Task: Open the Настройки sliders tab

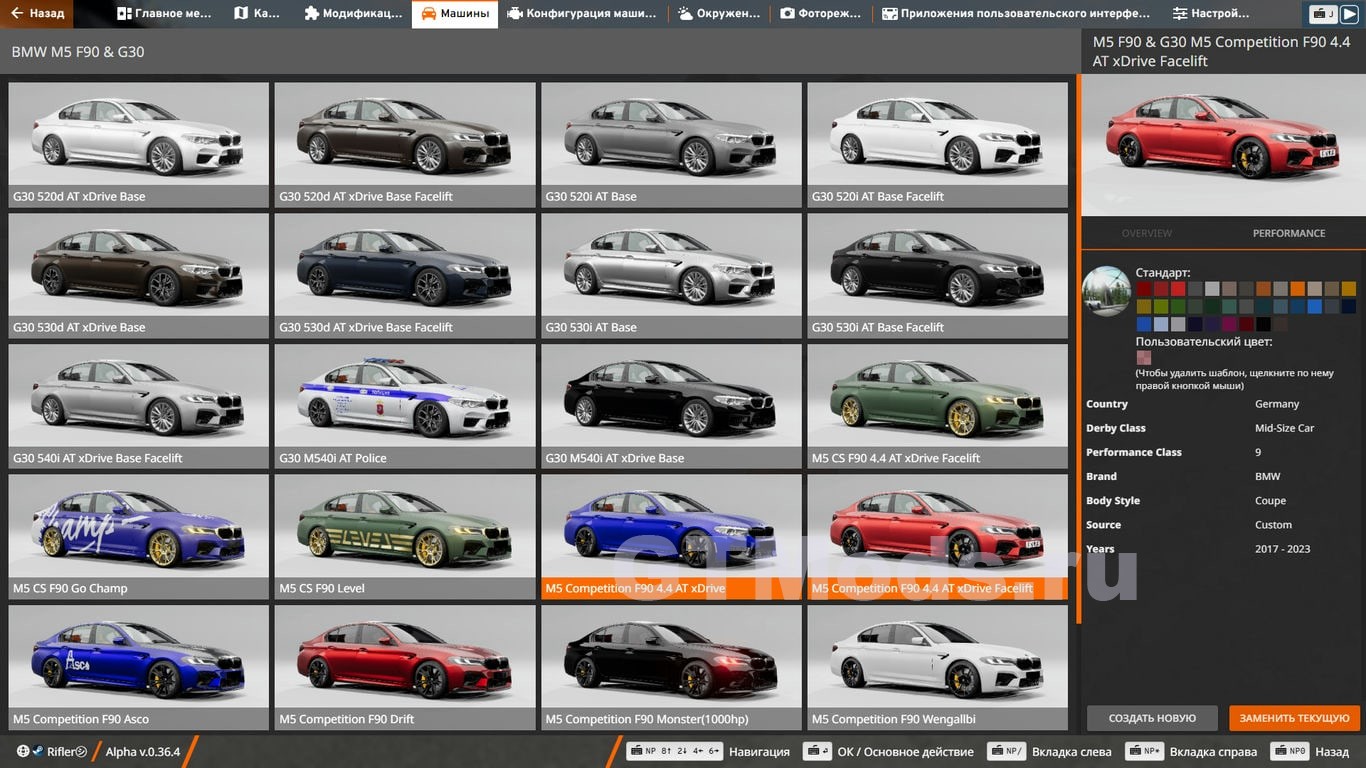Action: point(1210,14)
